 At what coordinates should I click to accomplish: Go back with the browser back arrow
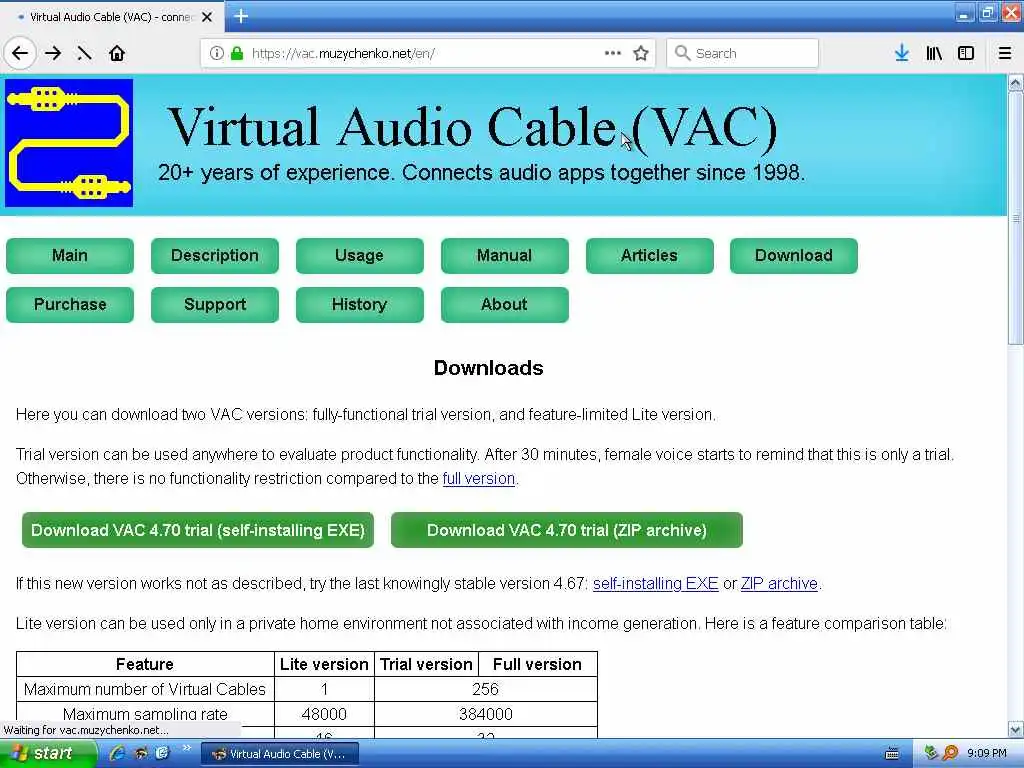coord(20,54)
